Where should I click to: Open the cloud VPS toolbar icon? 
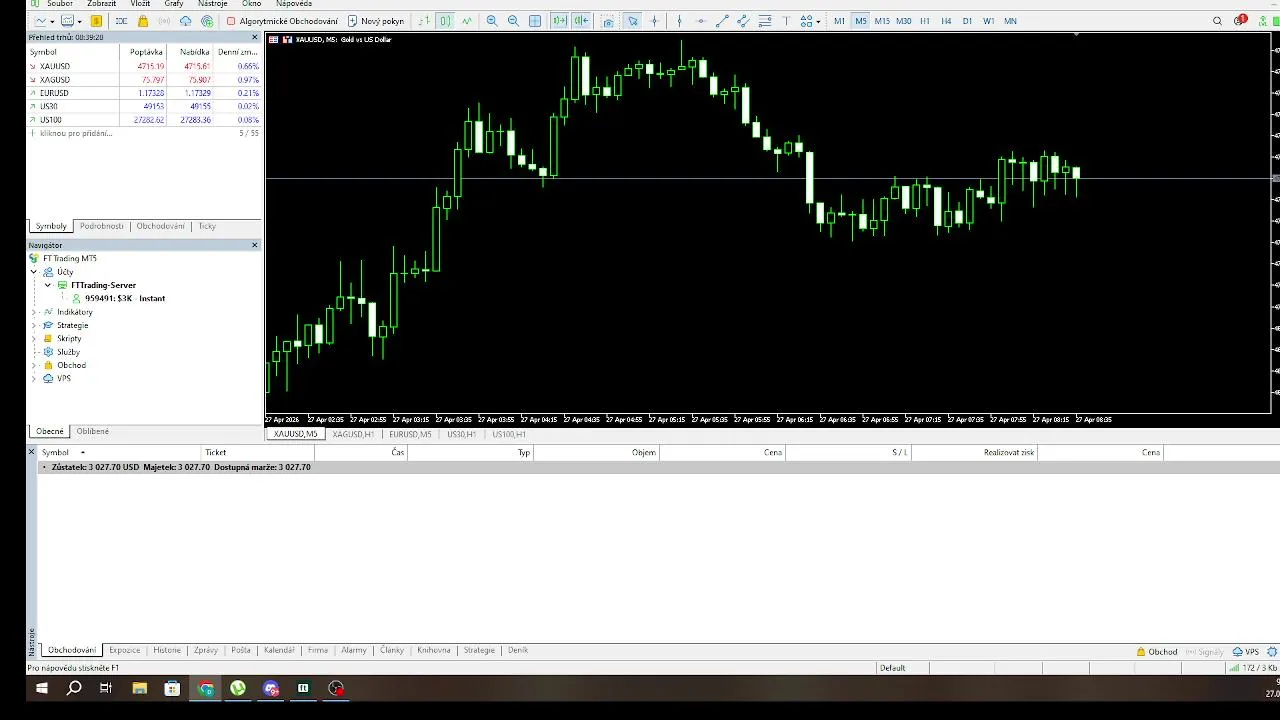pos(185,21)
